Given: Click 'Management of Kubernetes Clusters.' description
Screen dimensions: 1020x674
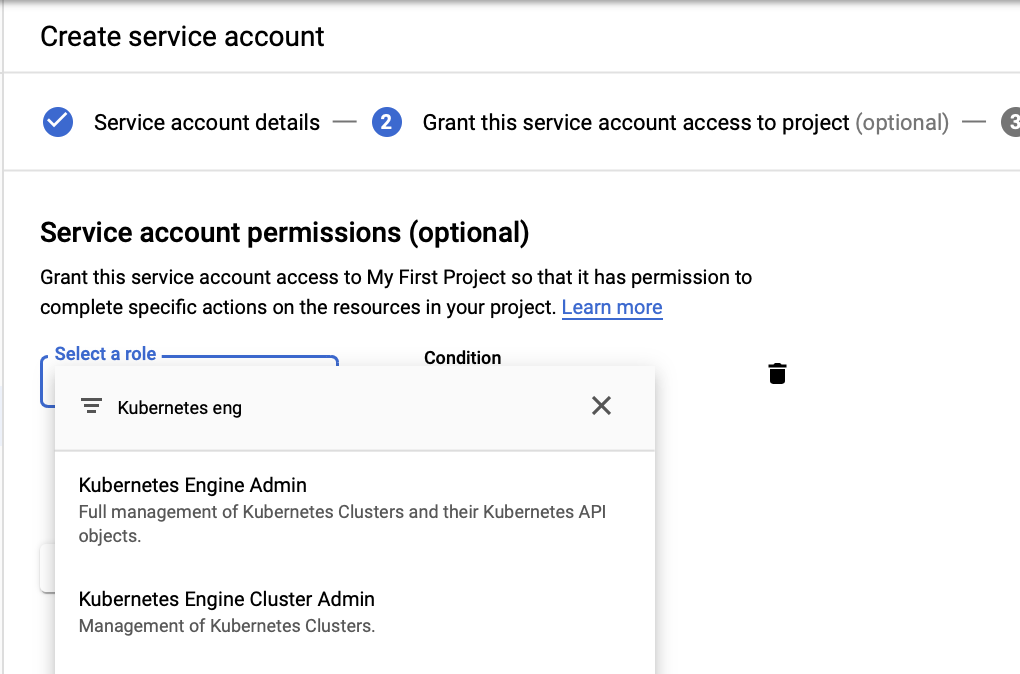Looking at the screenshot, I should tap(227, 626).
